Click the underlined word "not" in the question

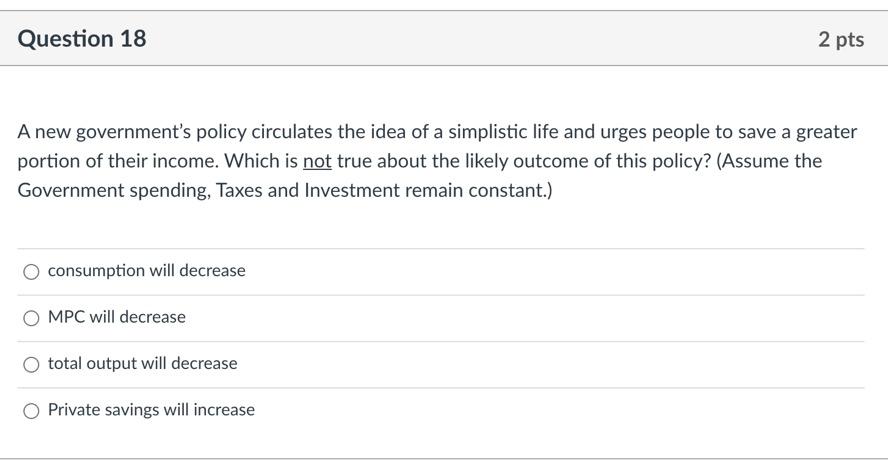pos(317,161)
